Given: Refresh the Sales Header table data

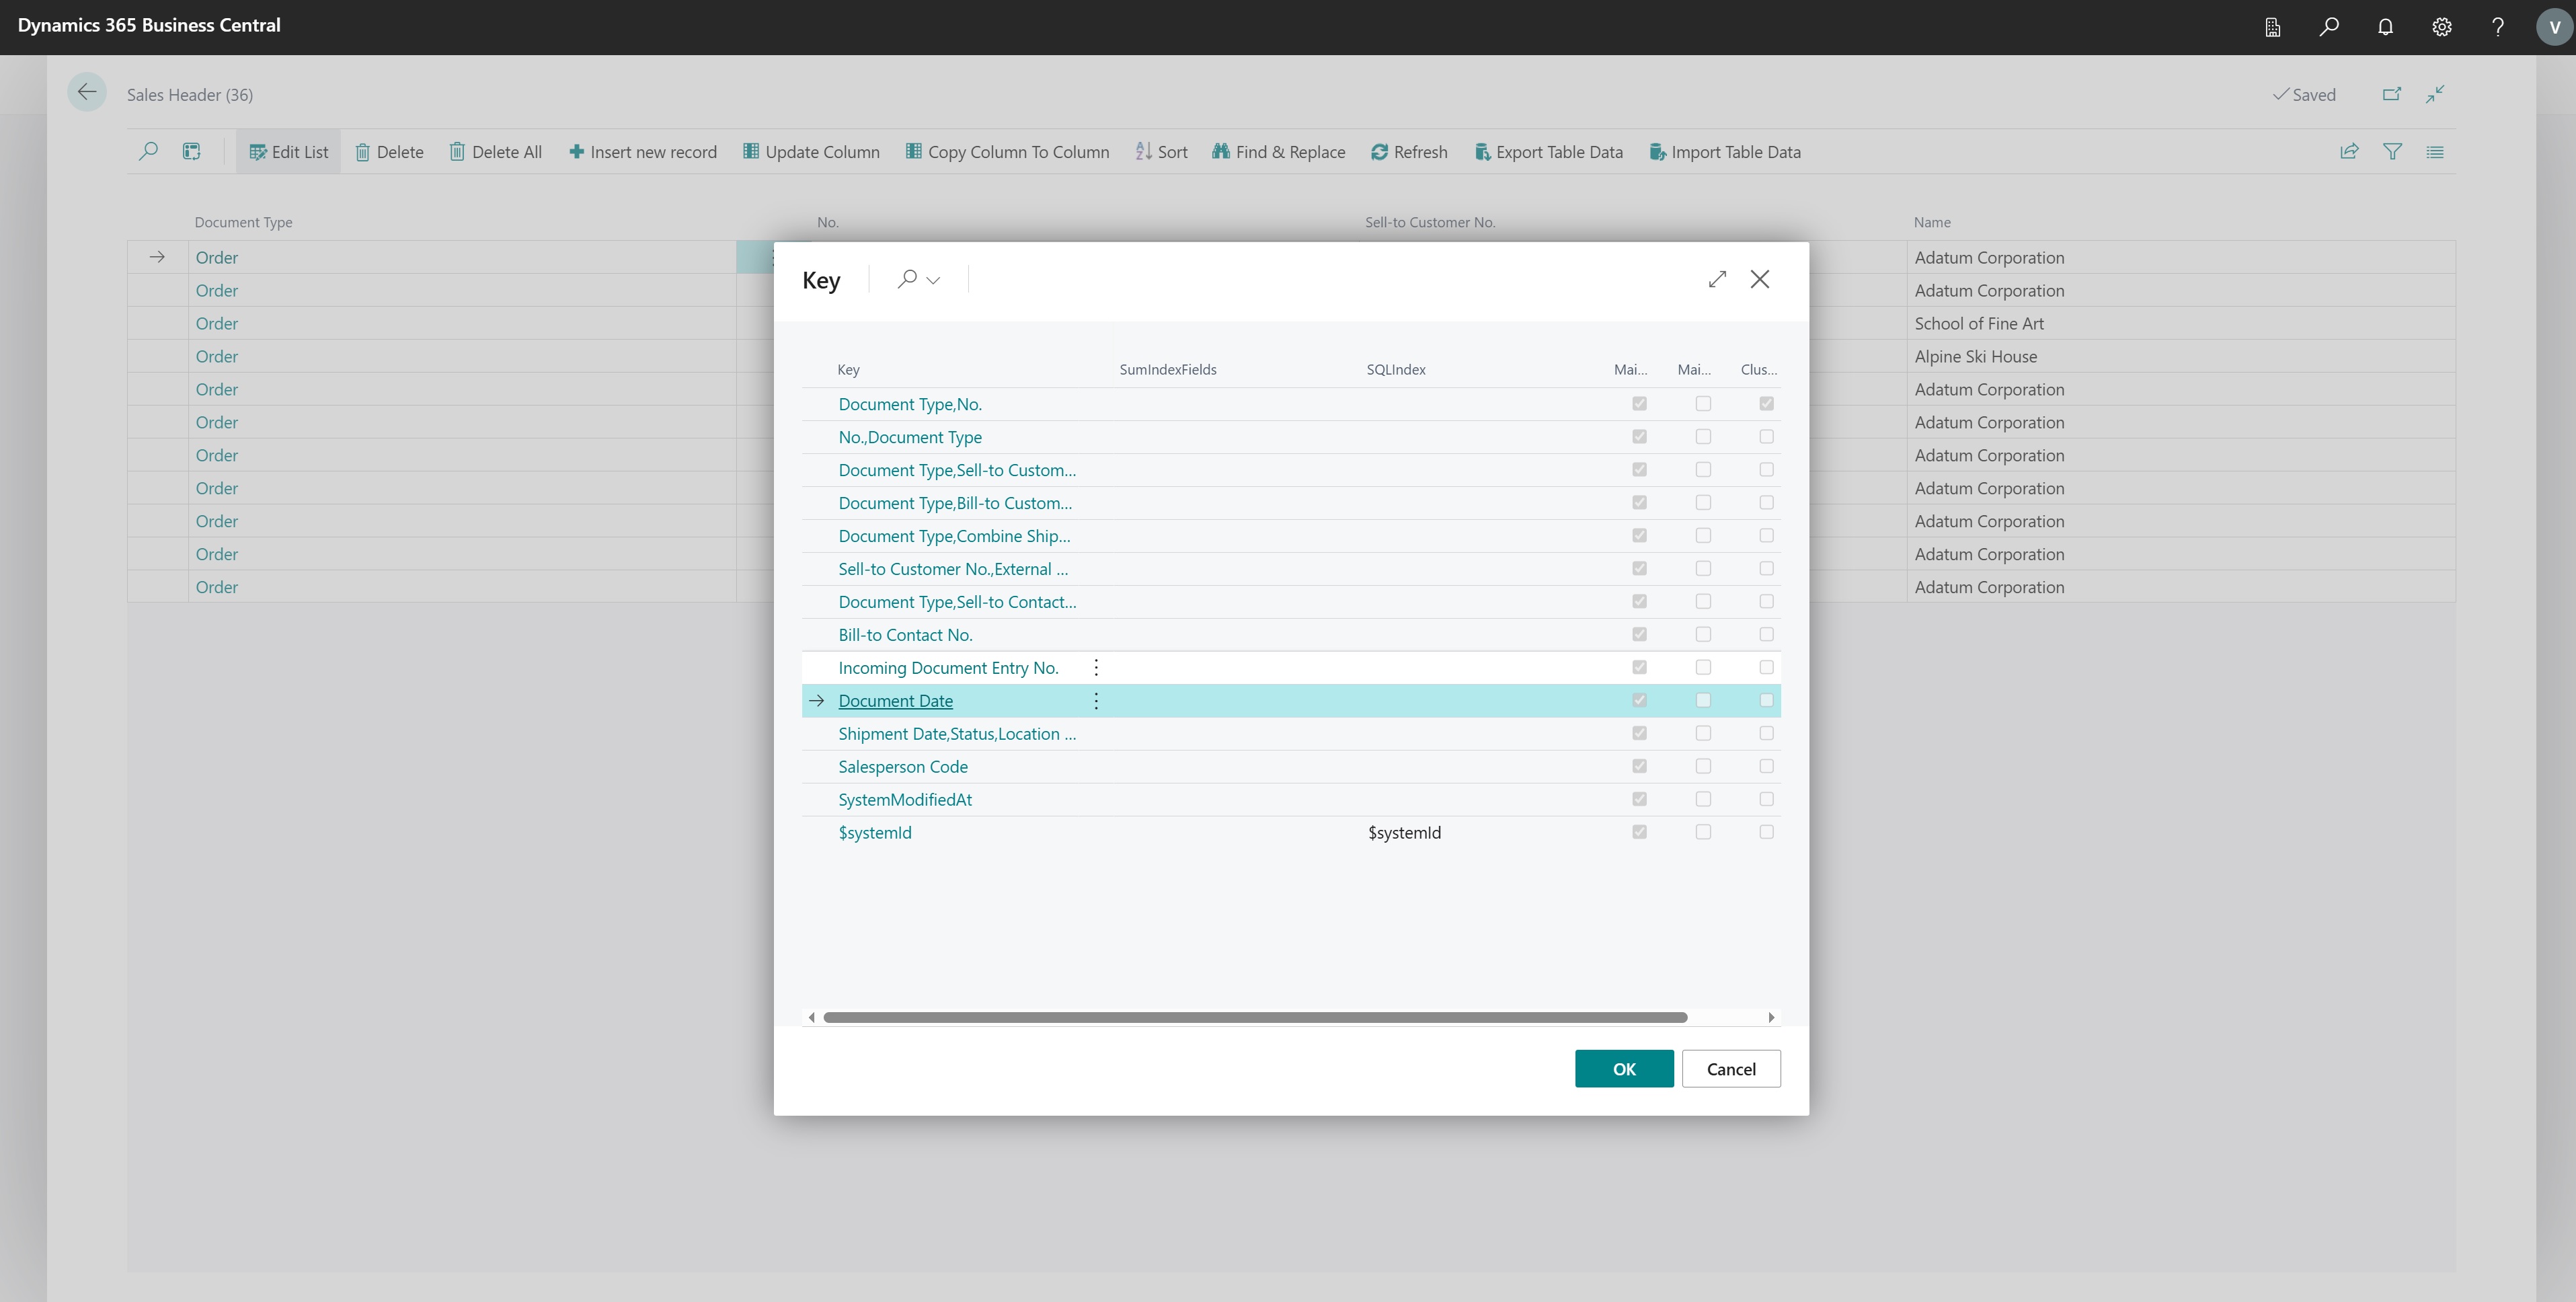Looking at the screenshot, I should [1409, 151].
